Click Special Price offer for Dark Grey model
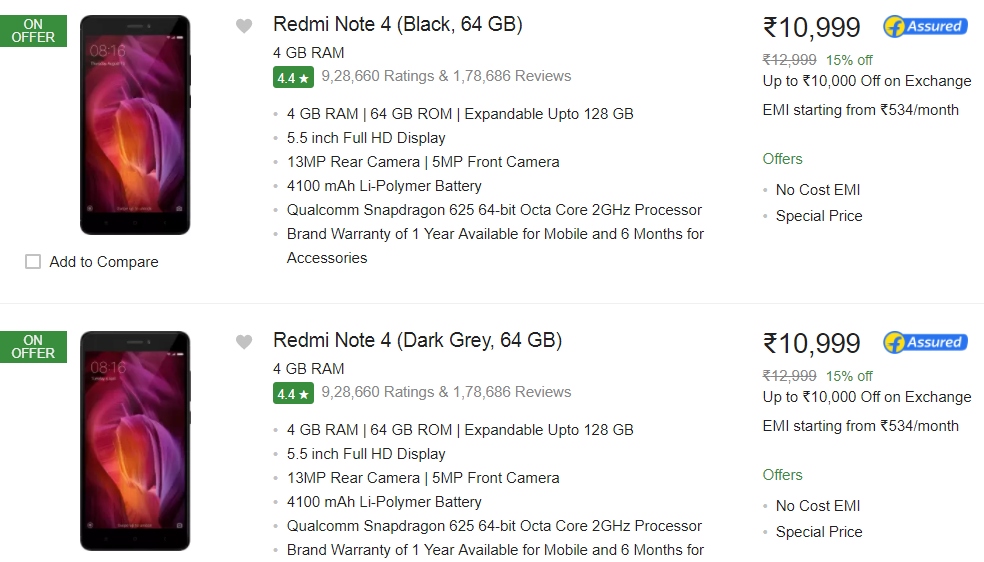 click(819, 532)
